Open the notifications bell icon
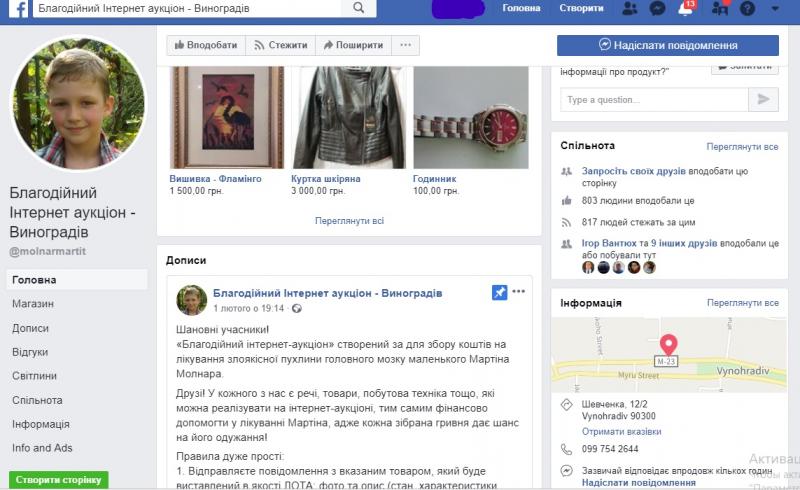800x490 pixels. pos(685,8)
